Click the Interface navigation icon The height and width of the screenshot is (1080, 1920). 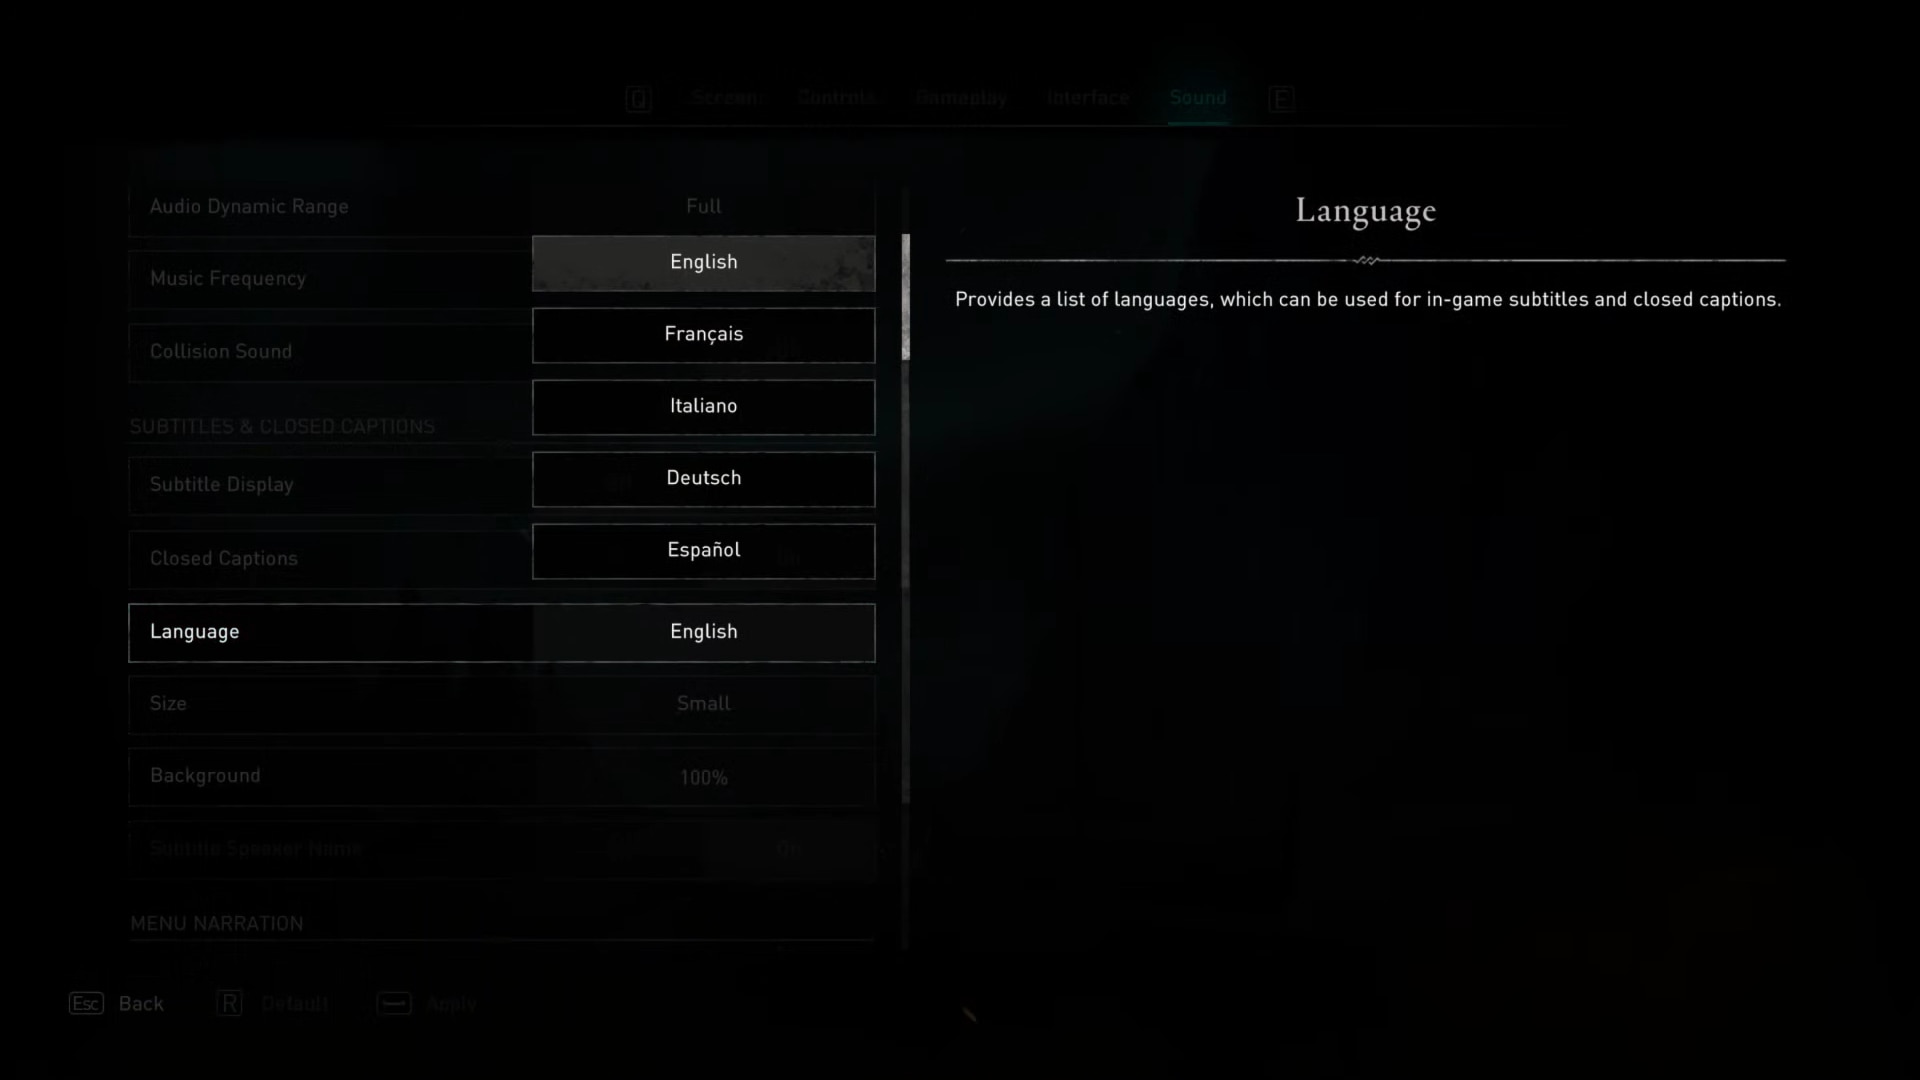tap(1087, 98)
